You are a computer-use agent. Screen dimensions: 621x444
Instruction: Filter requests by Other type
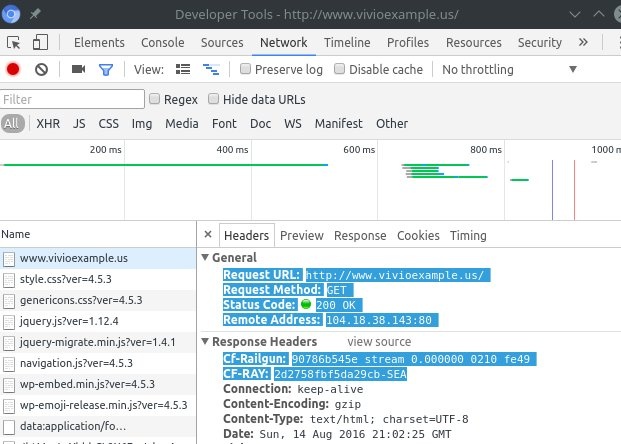[x=392, y=124]
